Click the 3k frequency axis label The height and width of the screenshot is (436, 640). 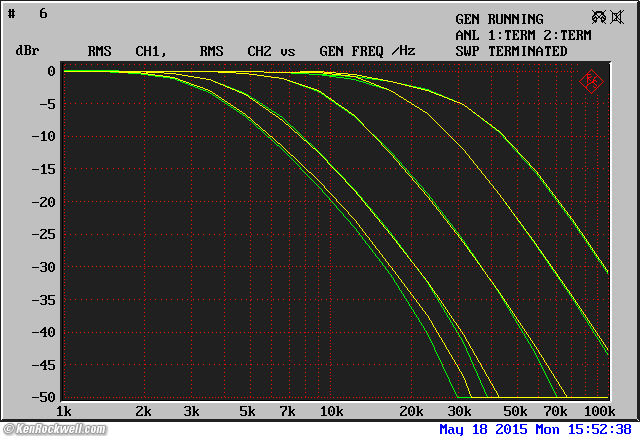(x=191, y=412)
